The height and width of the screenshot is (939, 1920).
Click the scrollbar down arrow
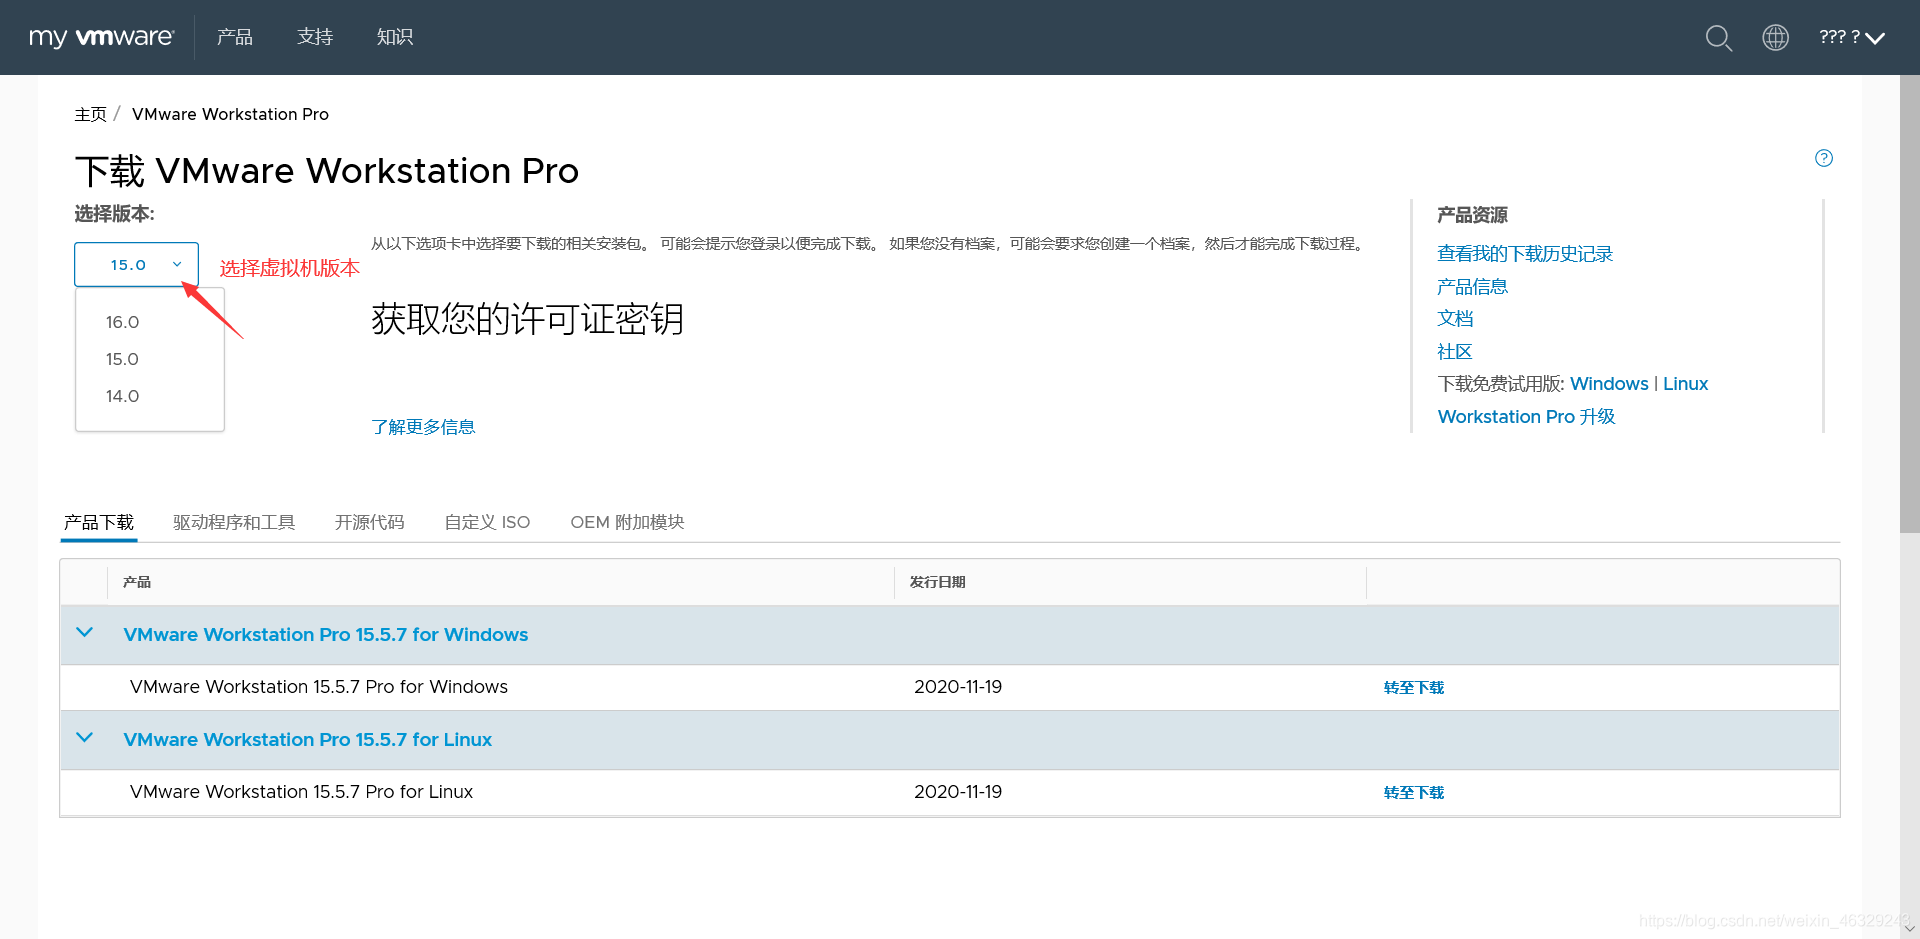coord(1909,928)
